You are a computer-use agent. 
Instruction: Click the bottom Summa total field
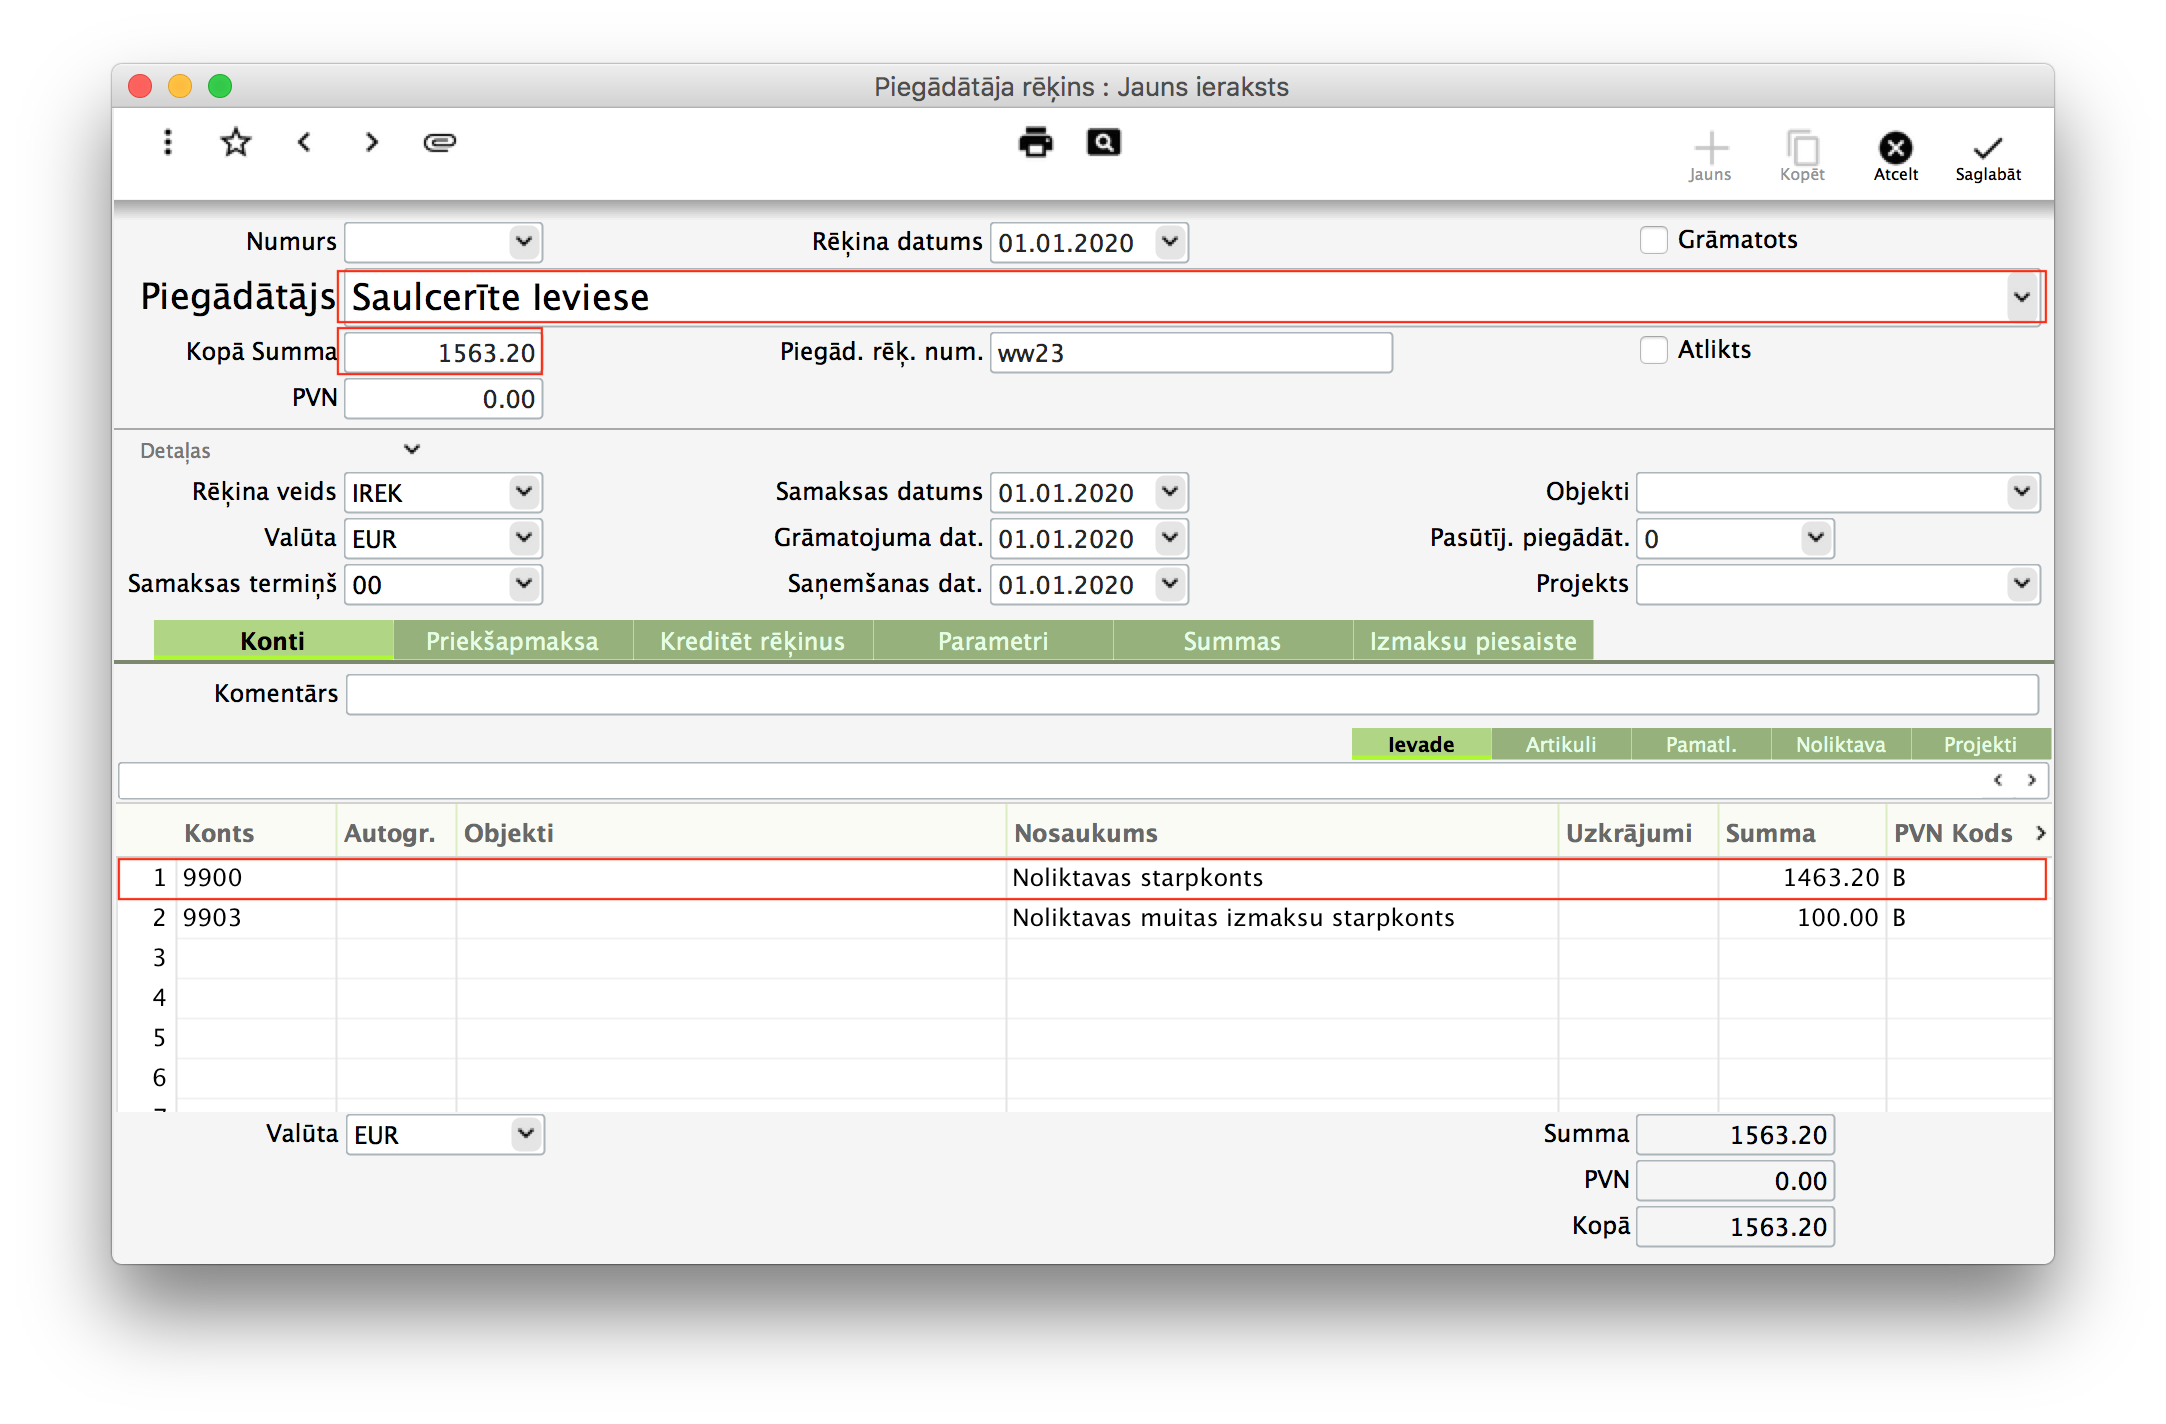coord(1735,1134)
